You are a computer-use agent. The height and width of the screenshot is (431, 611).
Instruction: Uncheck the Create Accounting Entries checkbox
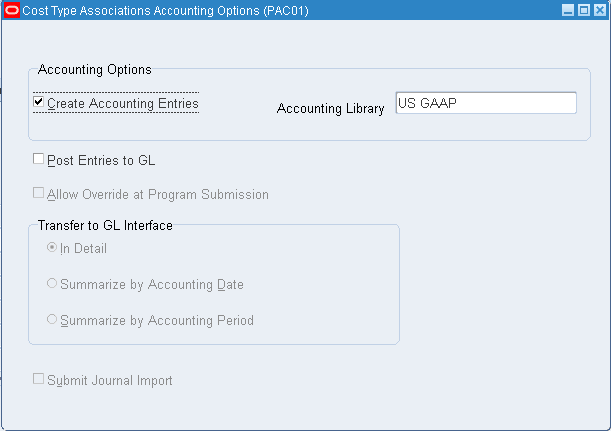[x=39, y=102]
